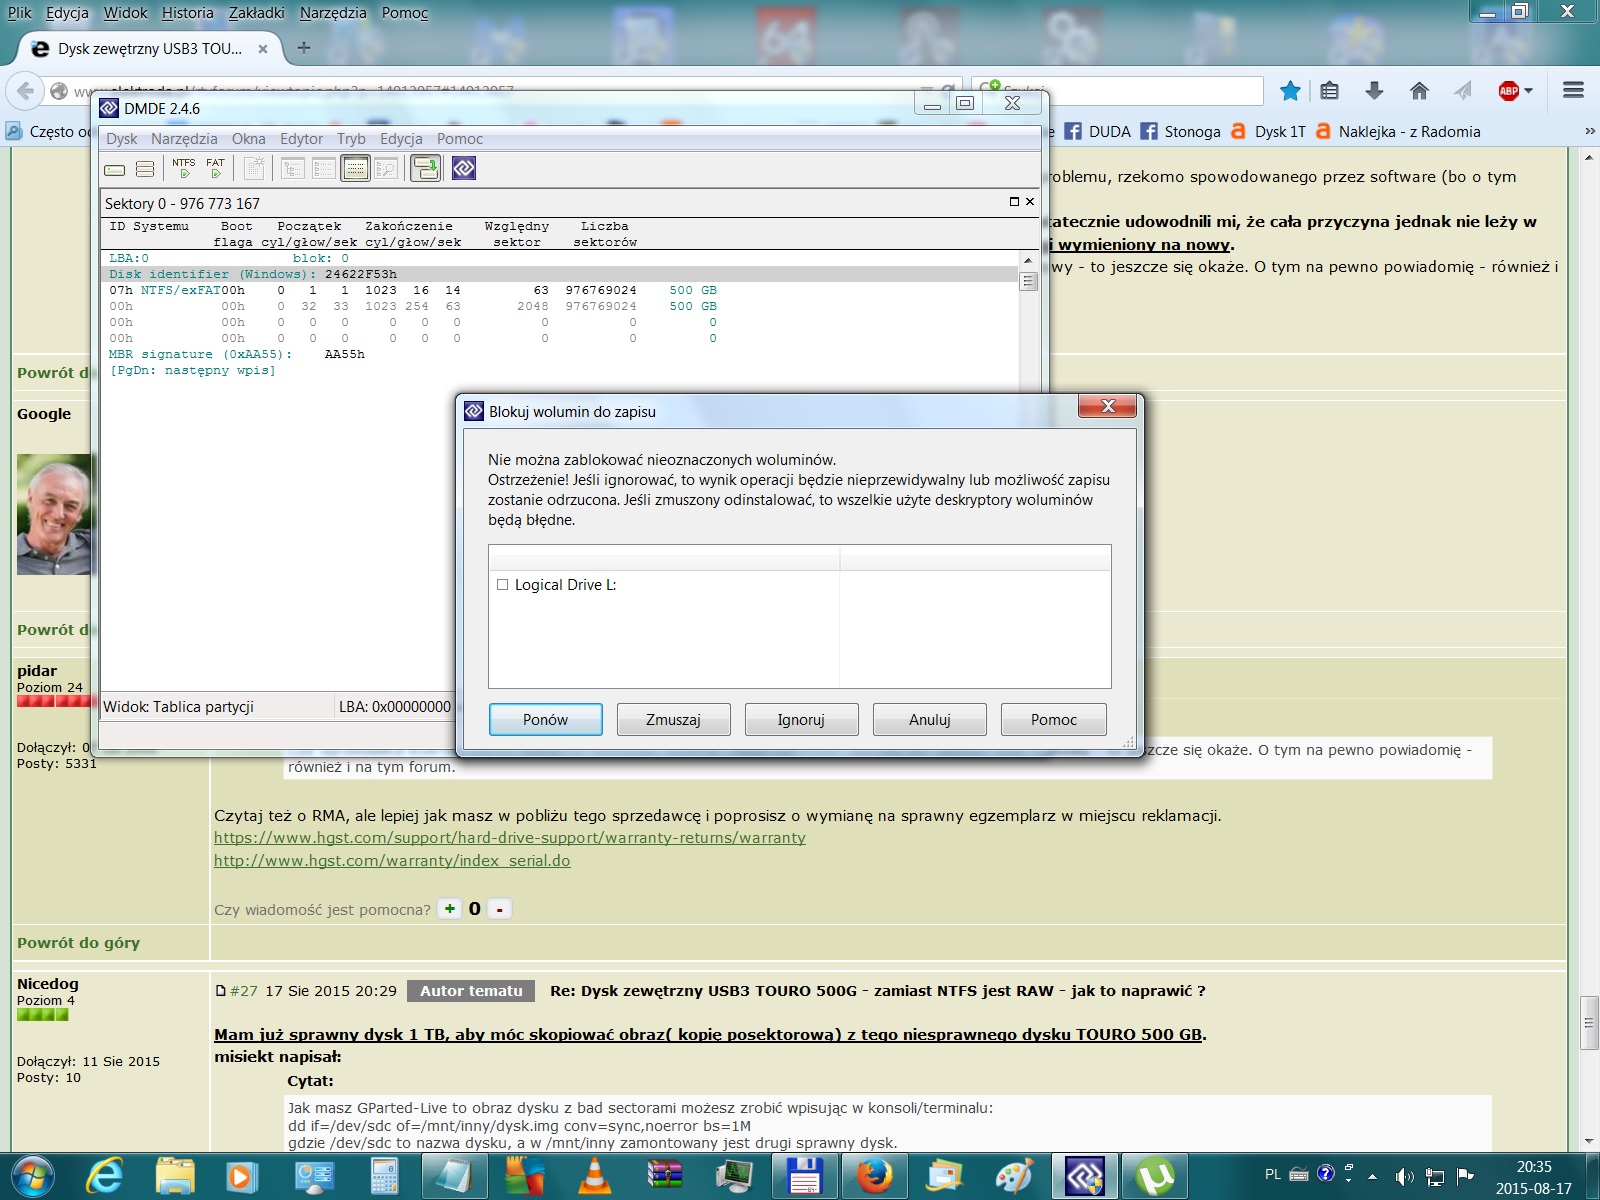
Task: Click scroll up arrow in DMDE partition list
Action: (1027, 260)
